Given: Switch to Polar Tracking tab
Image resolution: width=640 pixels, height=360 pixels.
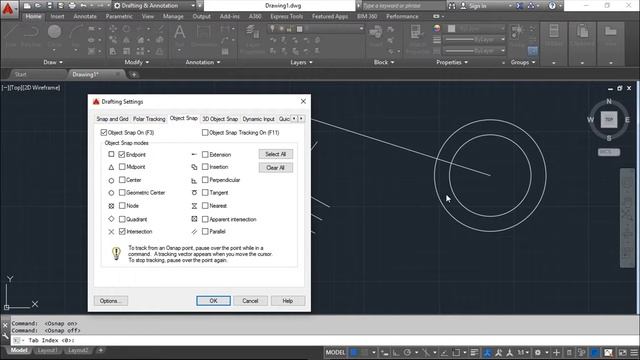Looking at the screenshot, I should point(149,119).
